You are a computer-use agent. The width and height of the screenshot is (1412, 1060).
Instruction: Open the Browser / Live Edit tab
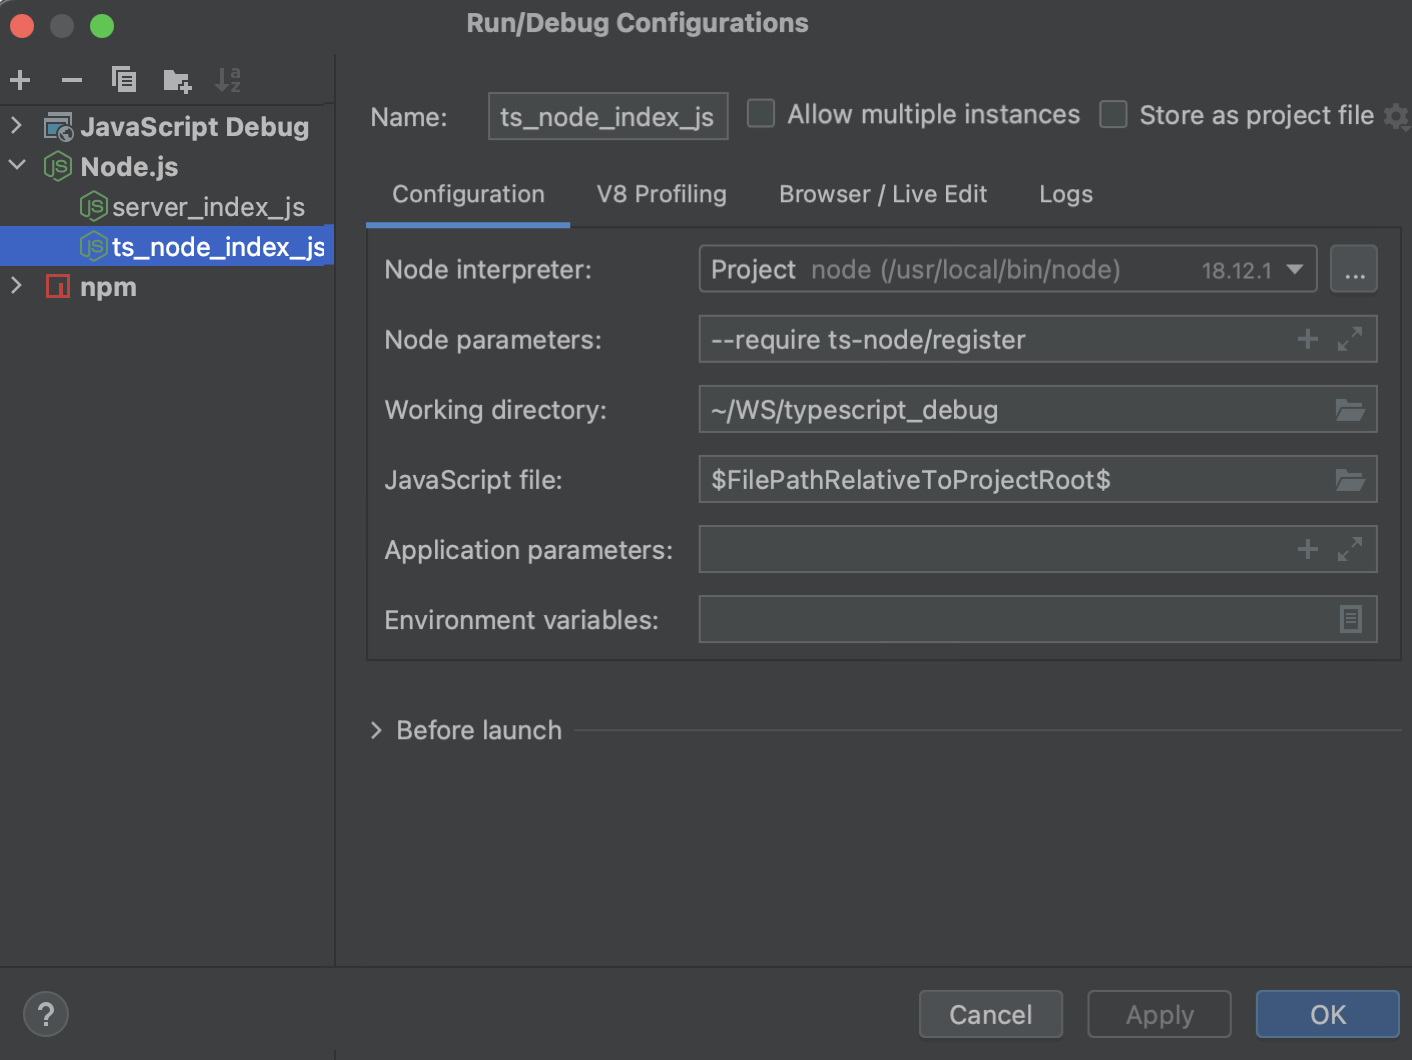[882, 194]
